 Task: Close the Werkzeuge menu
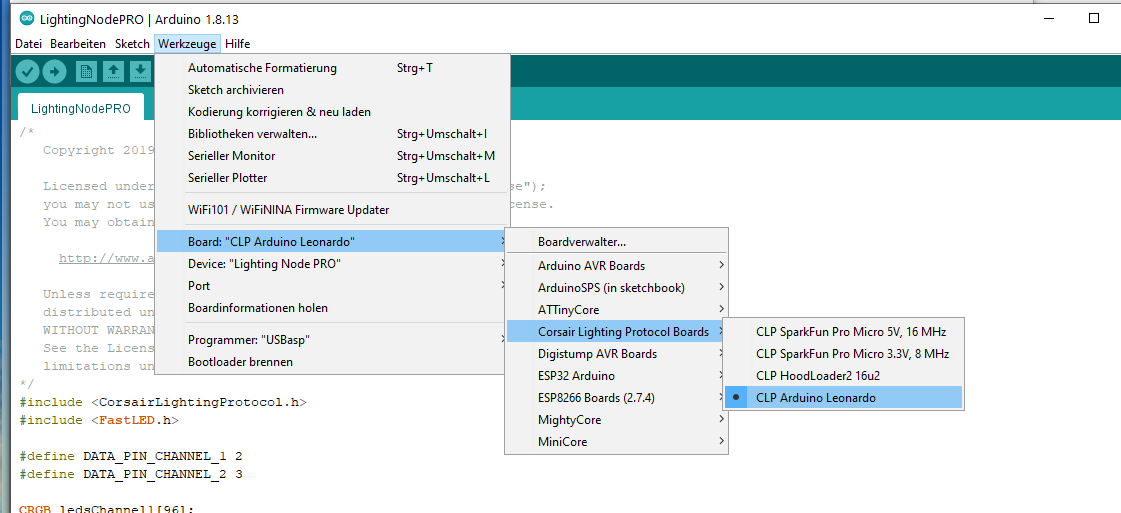[x=187, y=44]
